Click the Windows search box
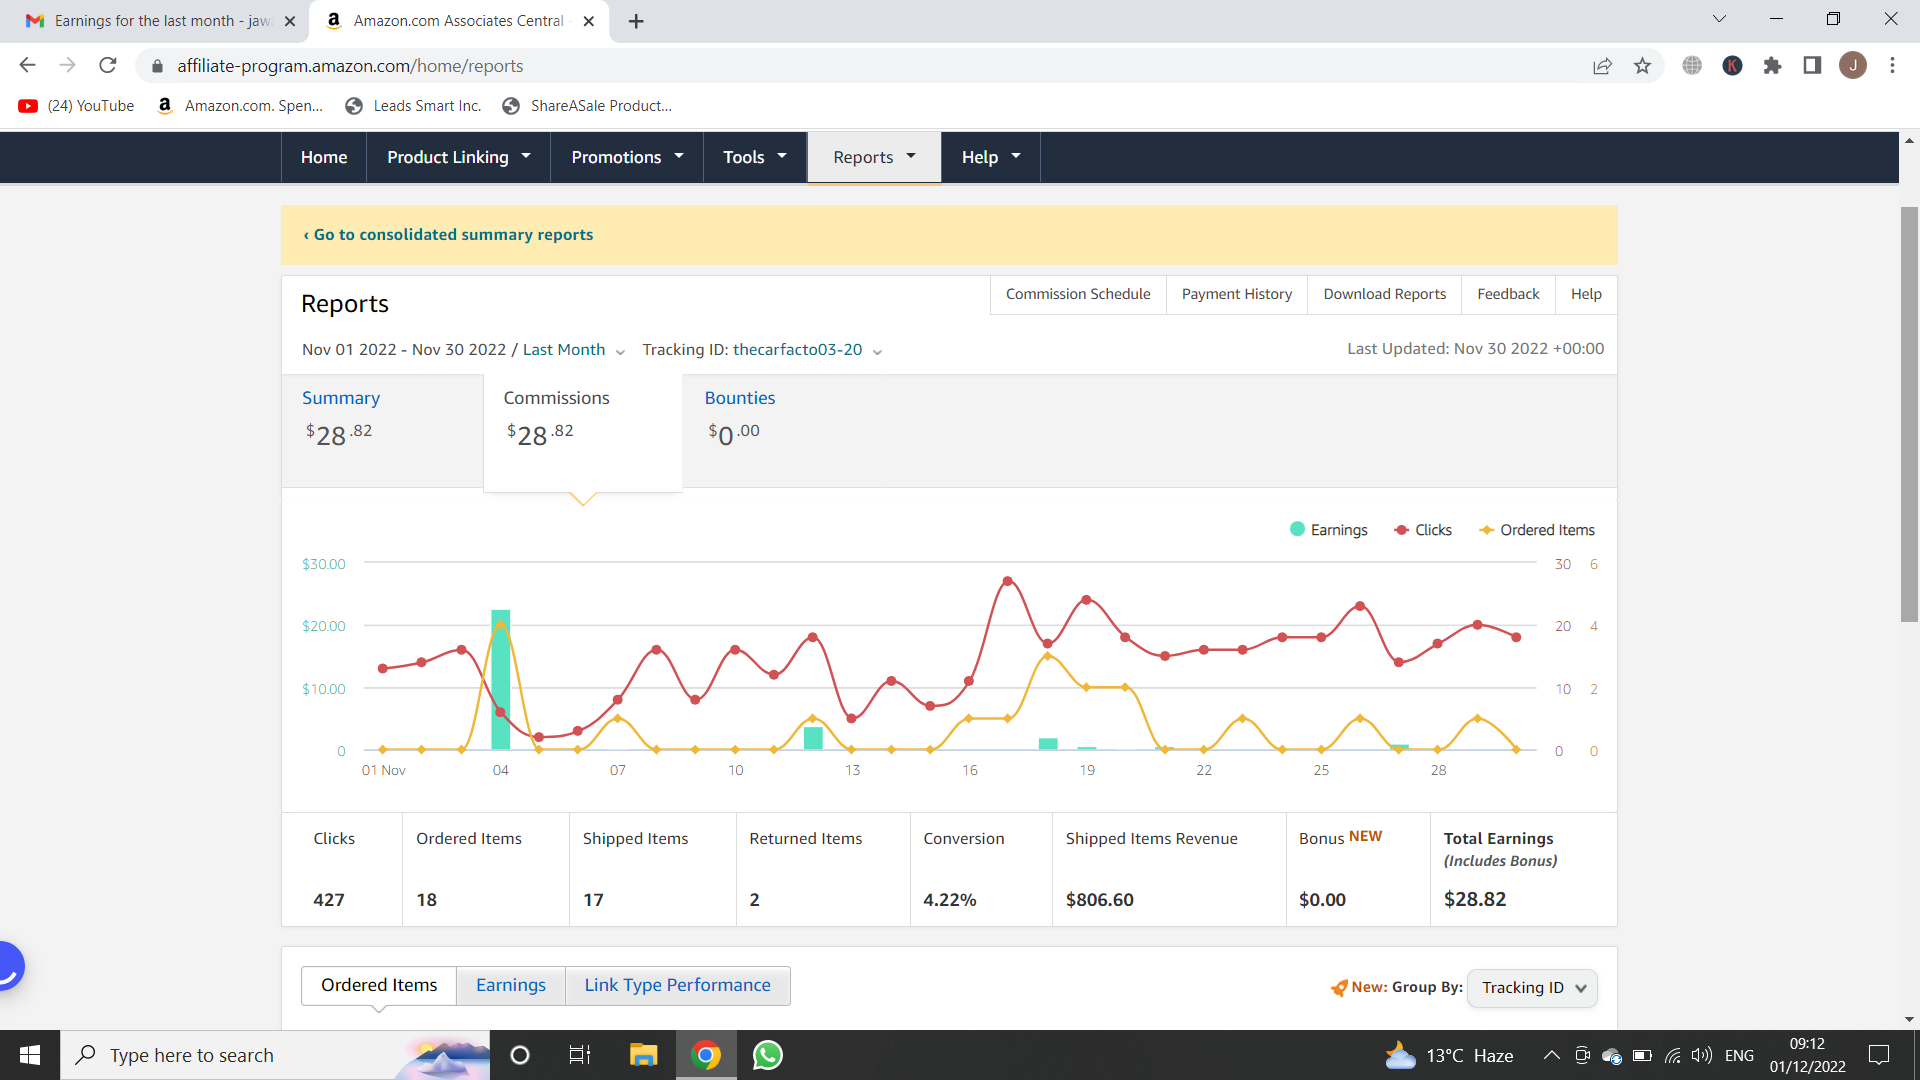1920x1080 pixels. (275, 1055)
